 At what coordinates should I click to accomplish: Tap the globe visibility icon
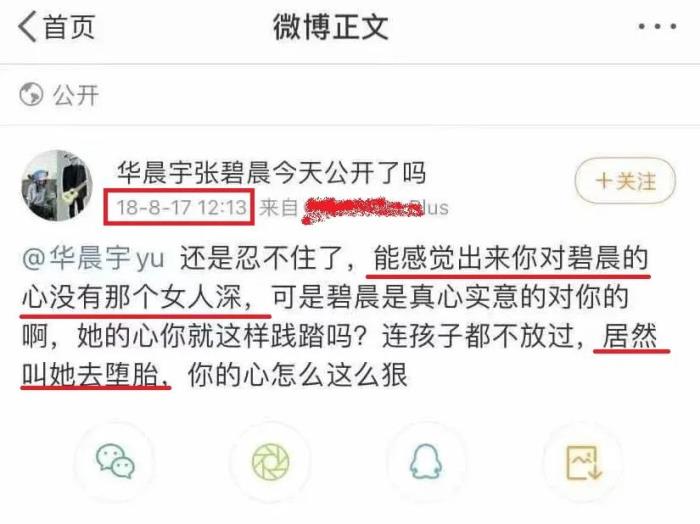[31, 95]
